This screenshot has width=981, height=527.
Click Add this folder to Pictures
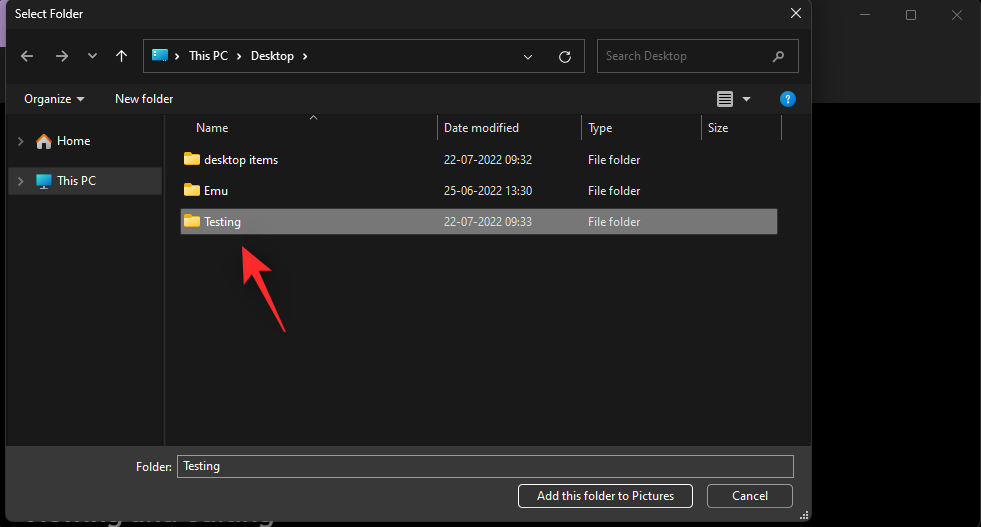[x=605, y=496]
